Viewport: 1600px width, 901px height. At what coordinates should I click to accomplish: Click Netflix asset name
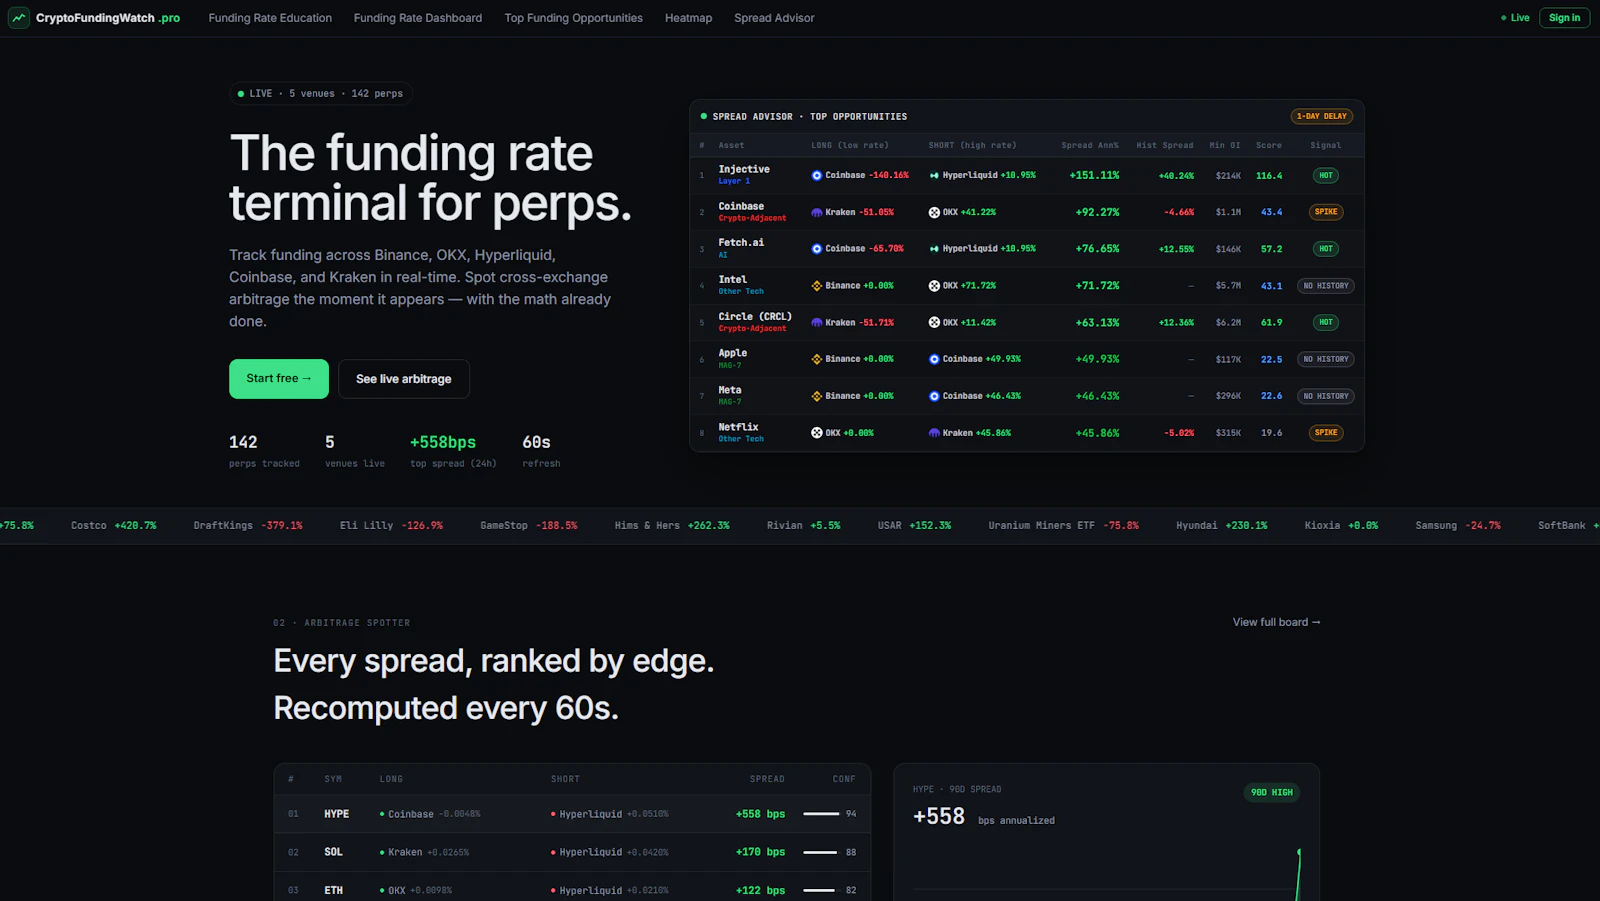(x=738, y=427)
